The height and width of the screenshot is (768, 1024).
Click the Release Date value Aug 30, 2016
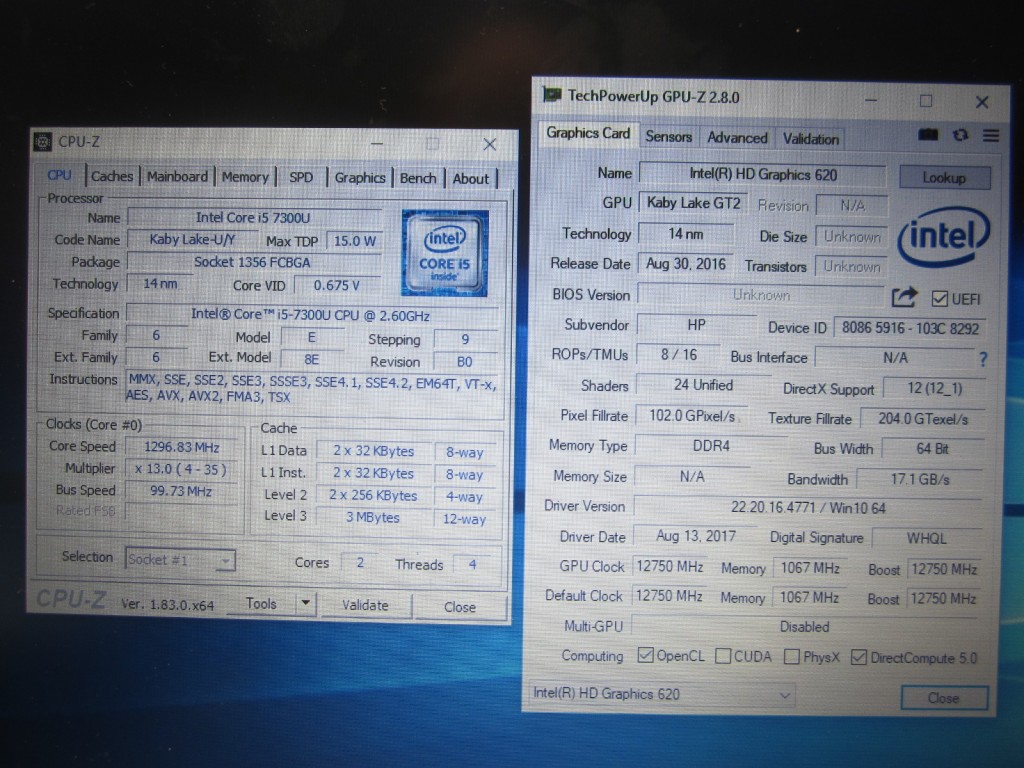tap(686, 264)
